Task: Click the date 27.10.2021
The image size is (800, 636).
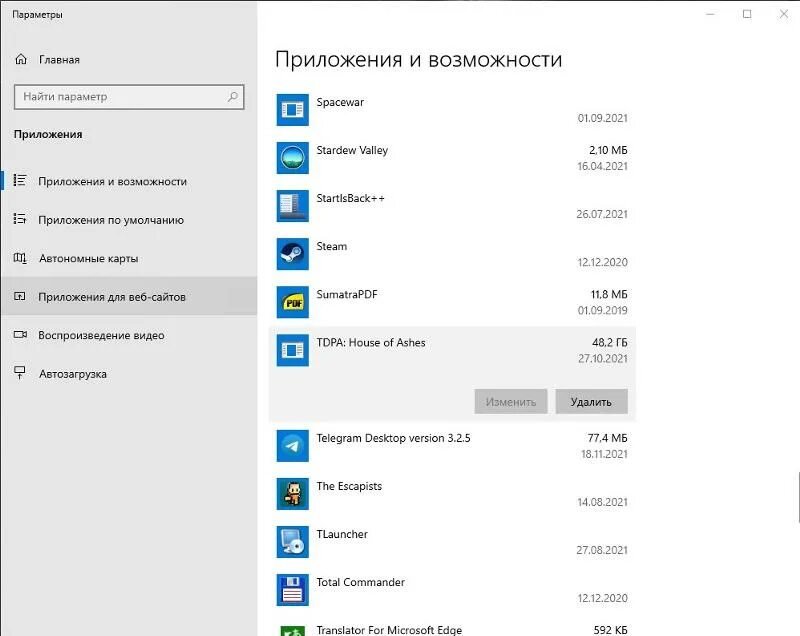Action: coord(603,358)
